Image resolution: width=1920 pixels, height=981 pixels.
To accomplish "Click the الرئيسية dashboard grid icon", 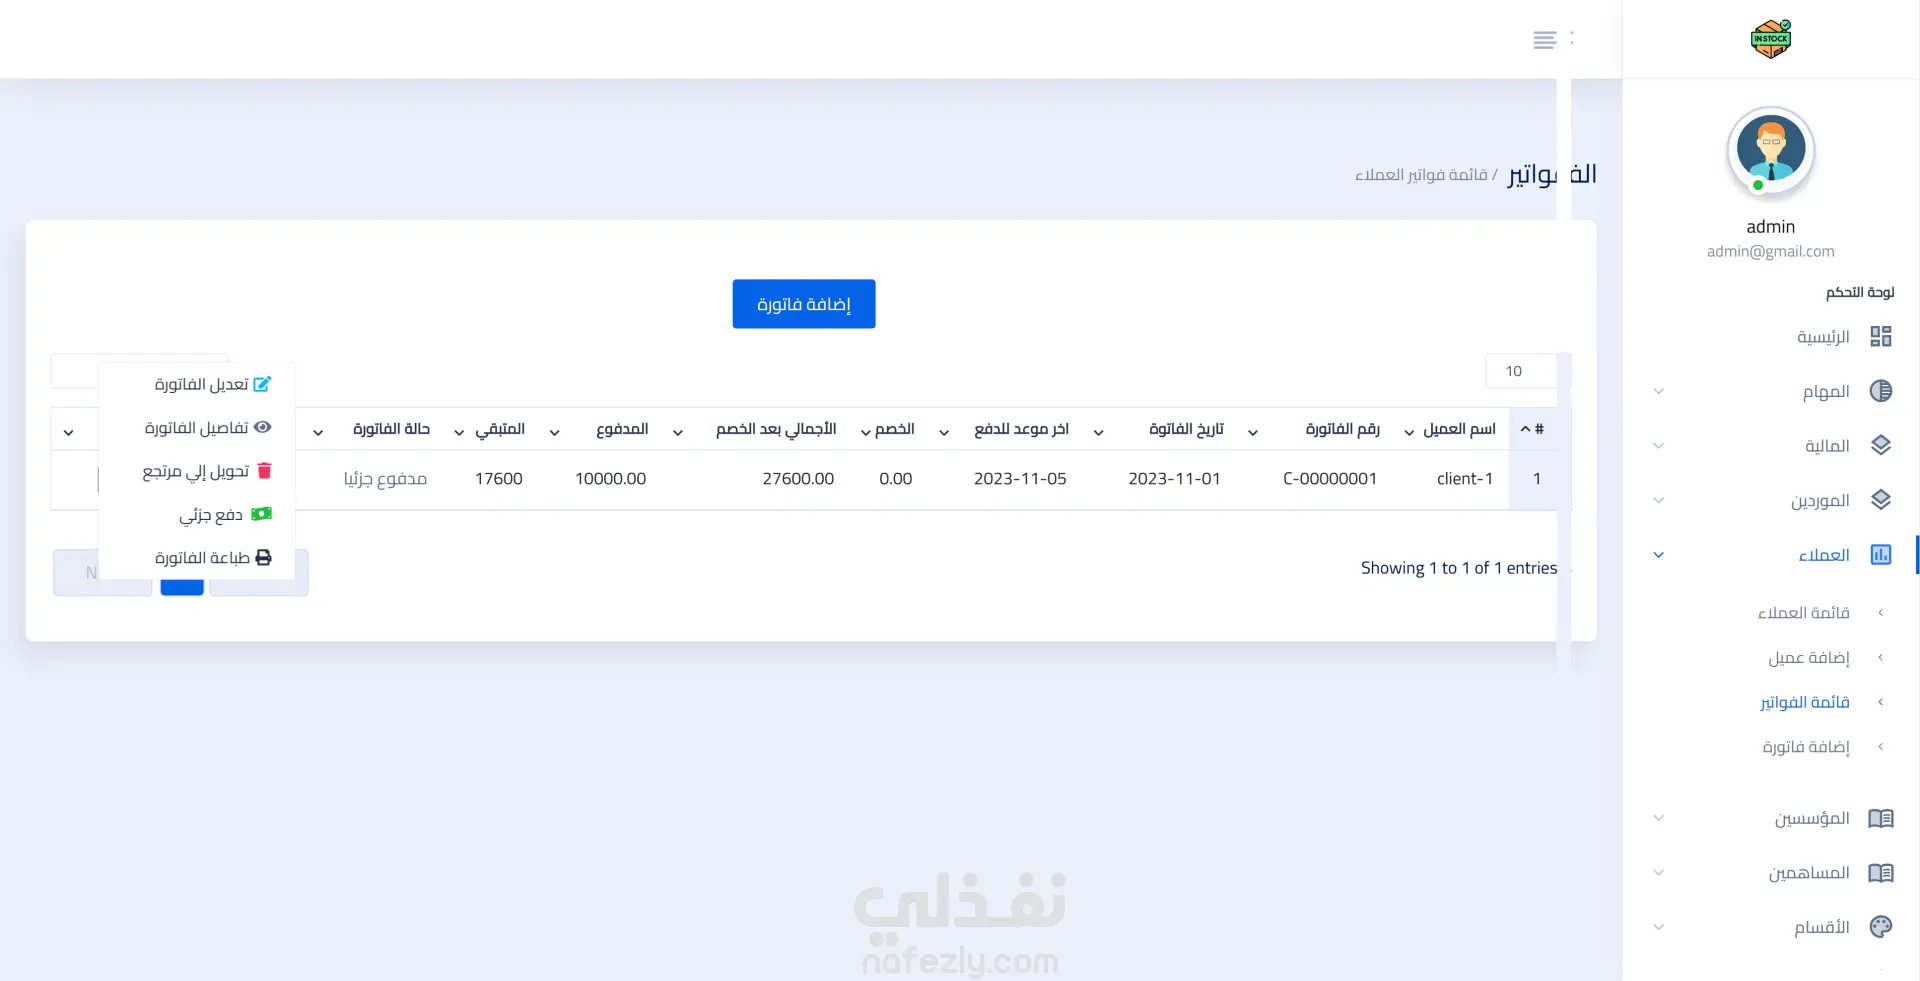I will click(1881, 336).
